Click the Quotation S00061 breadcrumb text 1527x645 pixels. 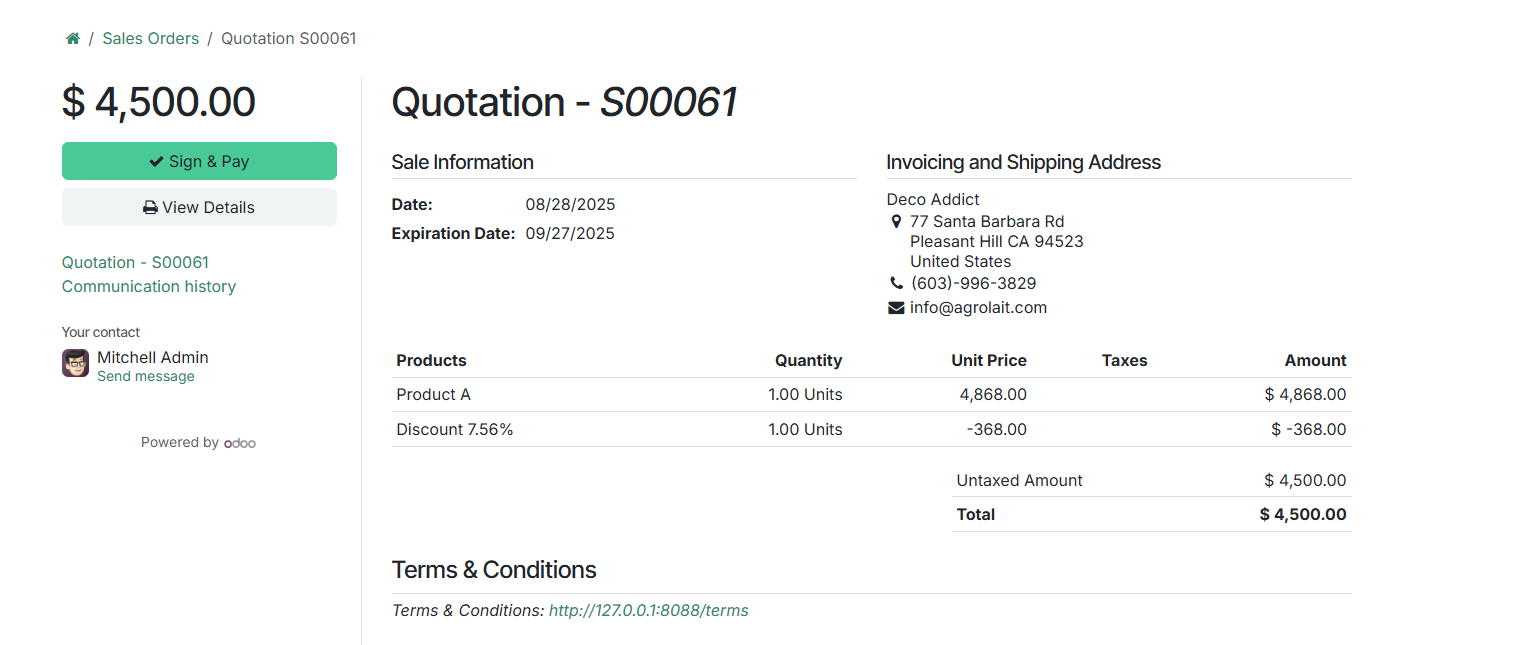coord(288,39)
